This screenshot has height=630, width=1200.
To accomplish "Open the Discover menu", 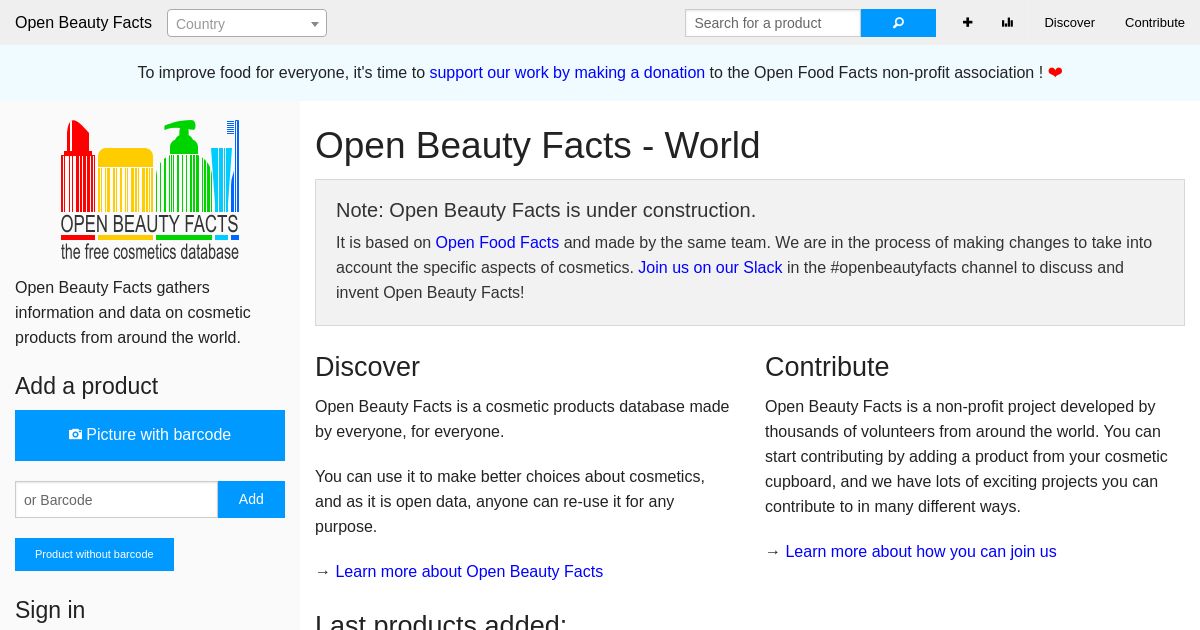I will pyautogui.click(x=1069, y=23).
